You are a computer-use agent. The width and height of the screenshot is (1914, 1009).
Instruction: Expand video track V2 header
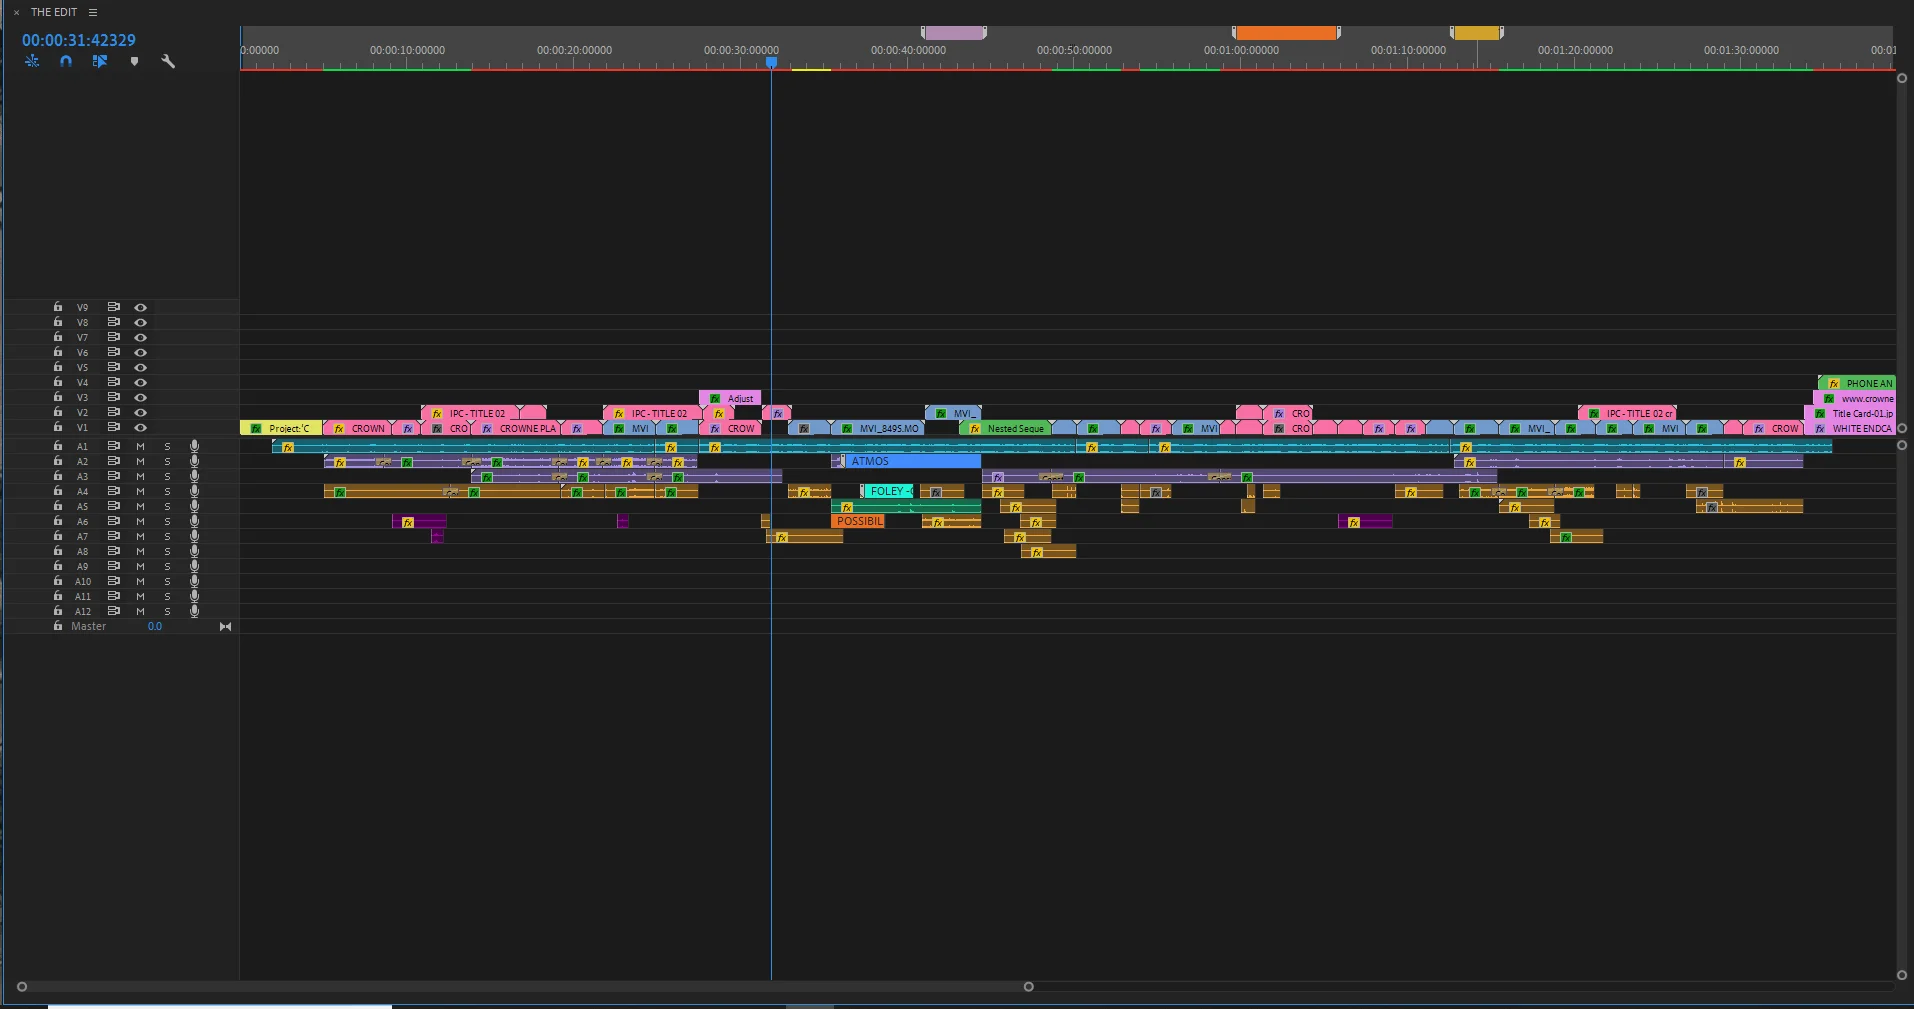[81, 412]
